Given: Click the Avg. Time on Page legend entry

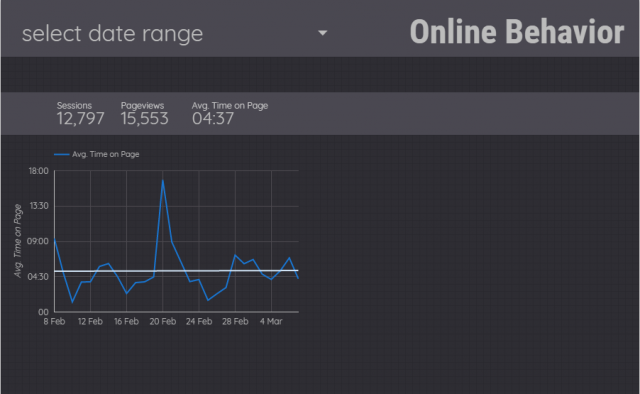Looking at the screenshot, I should coord(97,154).
